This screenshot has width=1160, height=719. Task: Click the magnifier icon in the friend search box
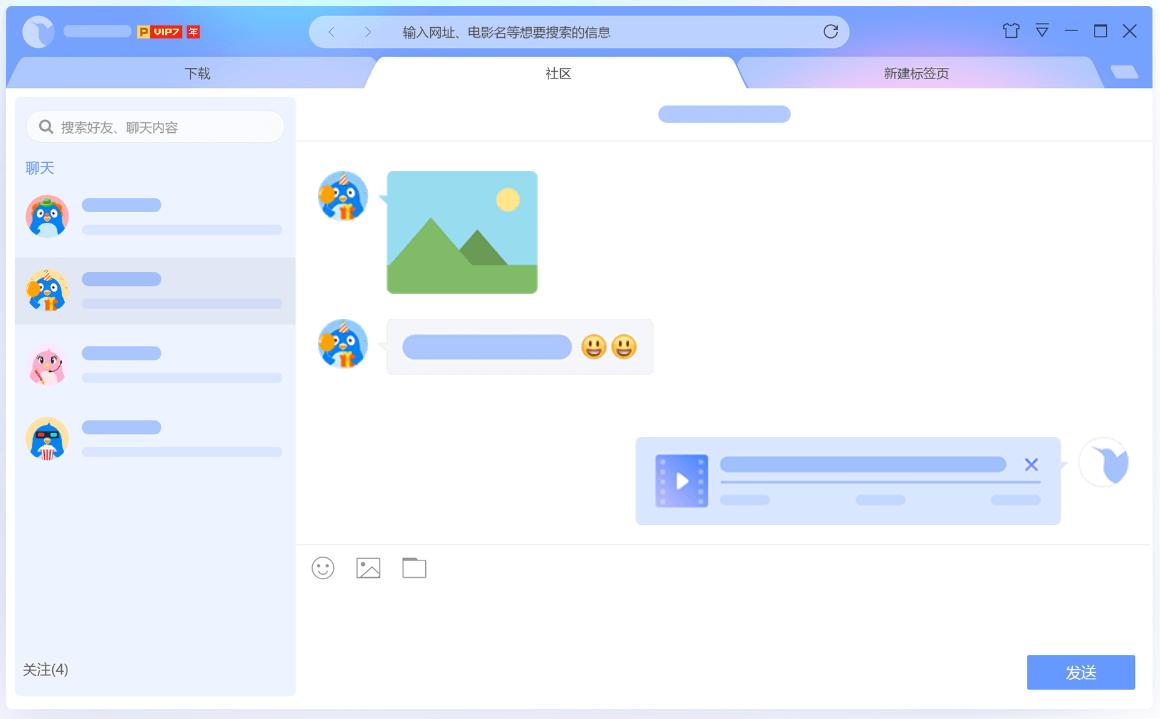pyautogui.click(x=46, y=127)
